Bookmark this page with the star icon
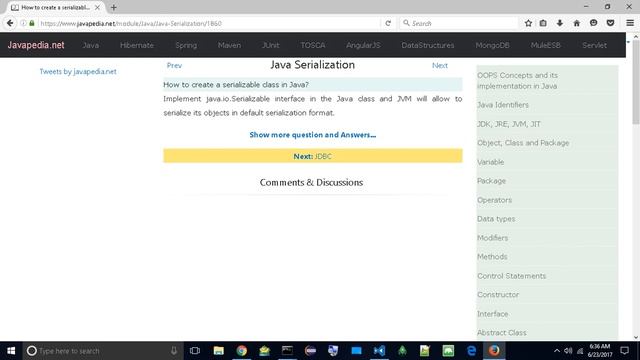The width and height of the screenshot is (640, 360). click(528, 23)
